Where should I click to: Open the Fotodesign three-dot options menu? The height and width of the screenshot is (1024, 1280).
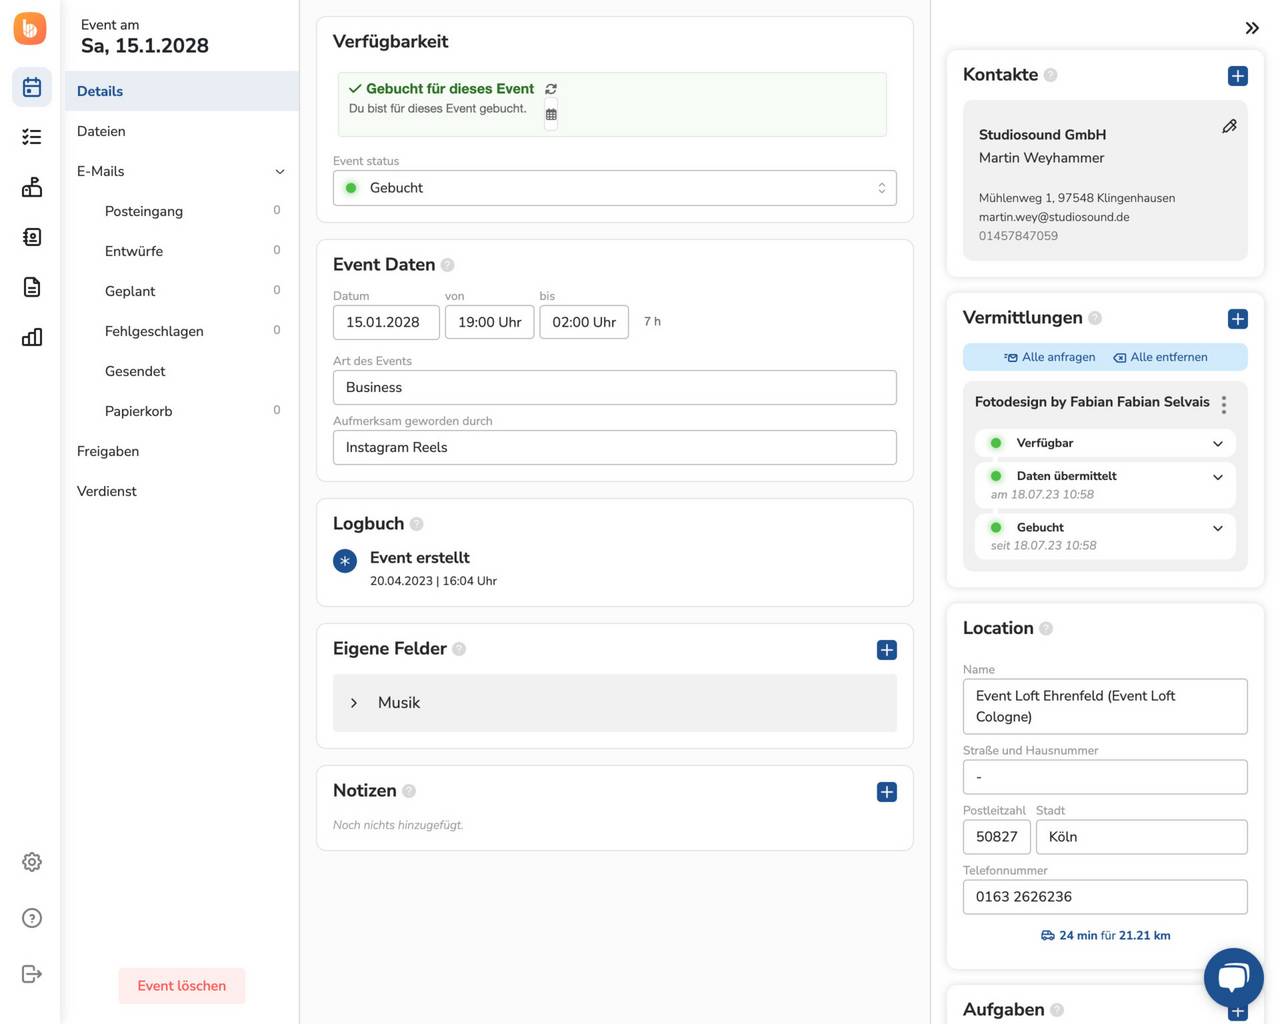[x=1224, y=404]
